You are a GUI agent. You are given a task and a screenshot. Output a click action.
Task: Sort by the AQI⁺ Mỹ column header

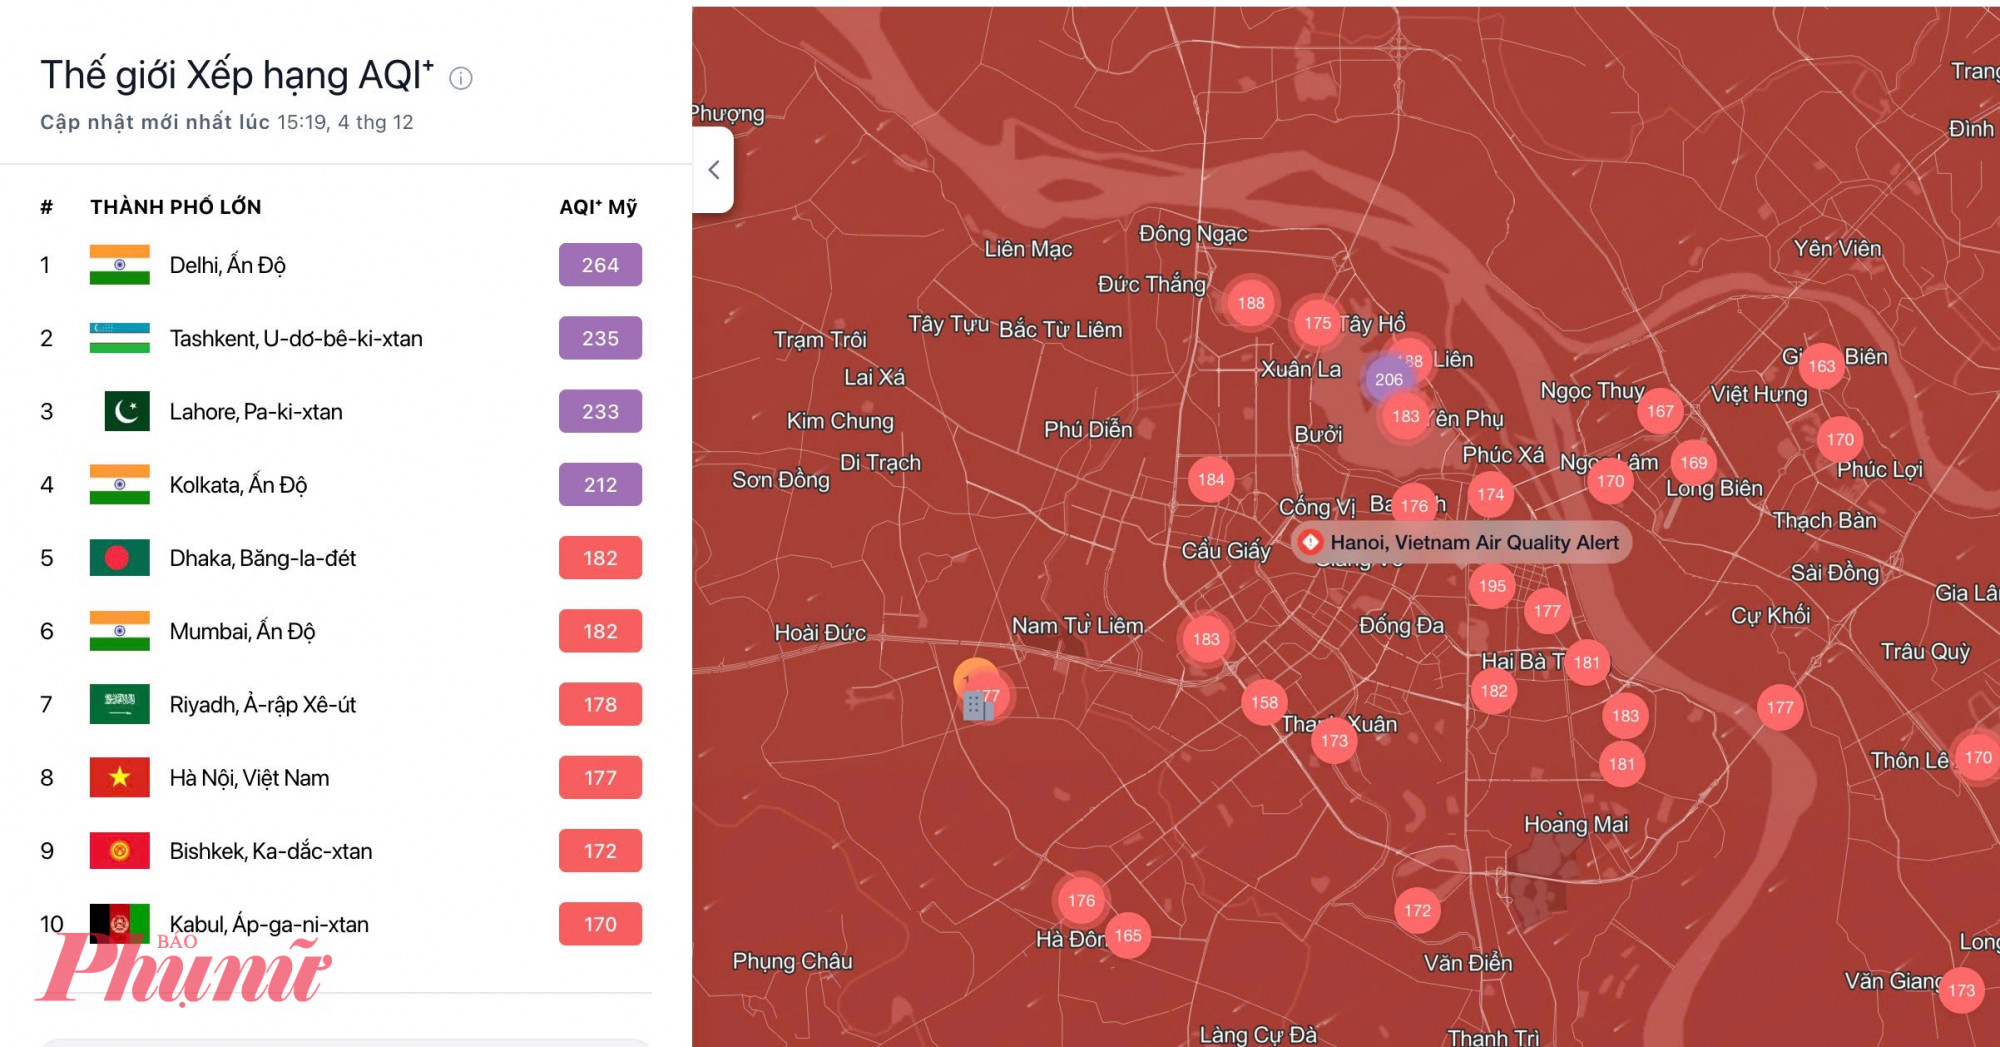(x=598, y=207)
